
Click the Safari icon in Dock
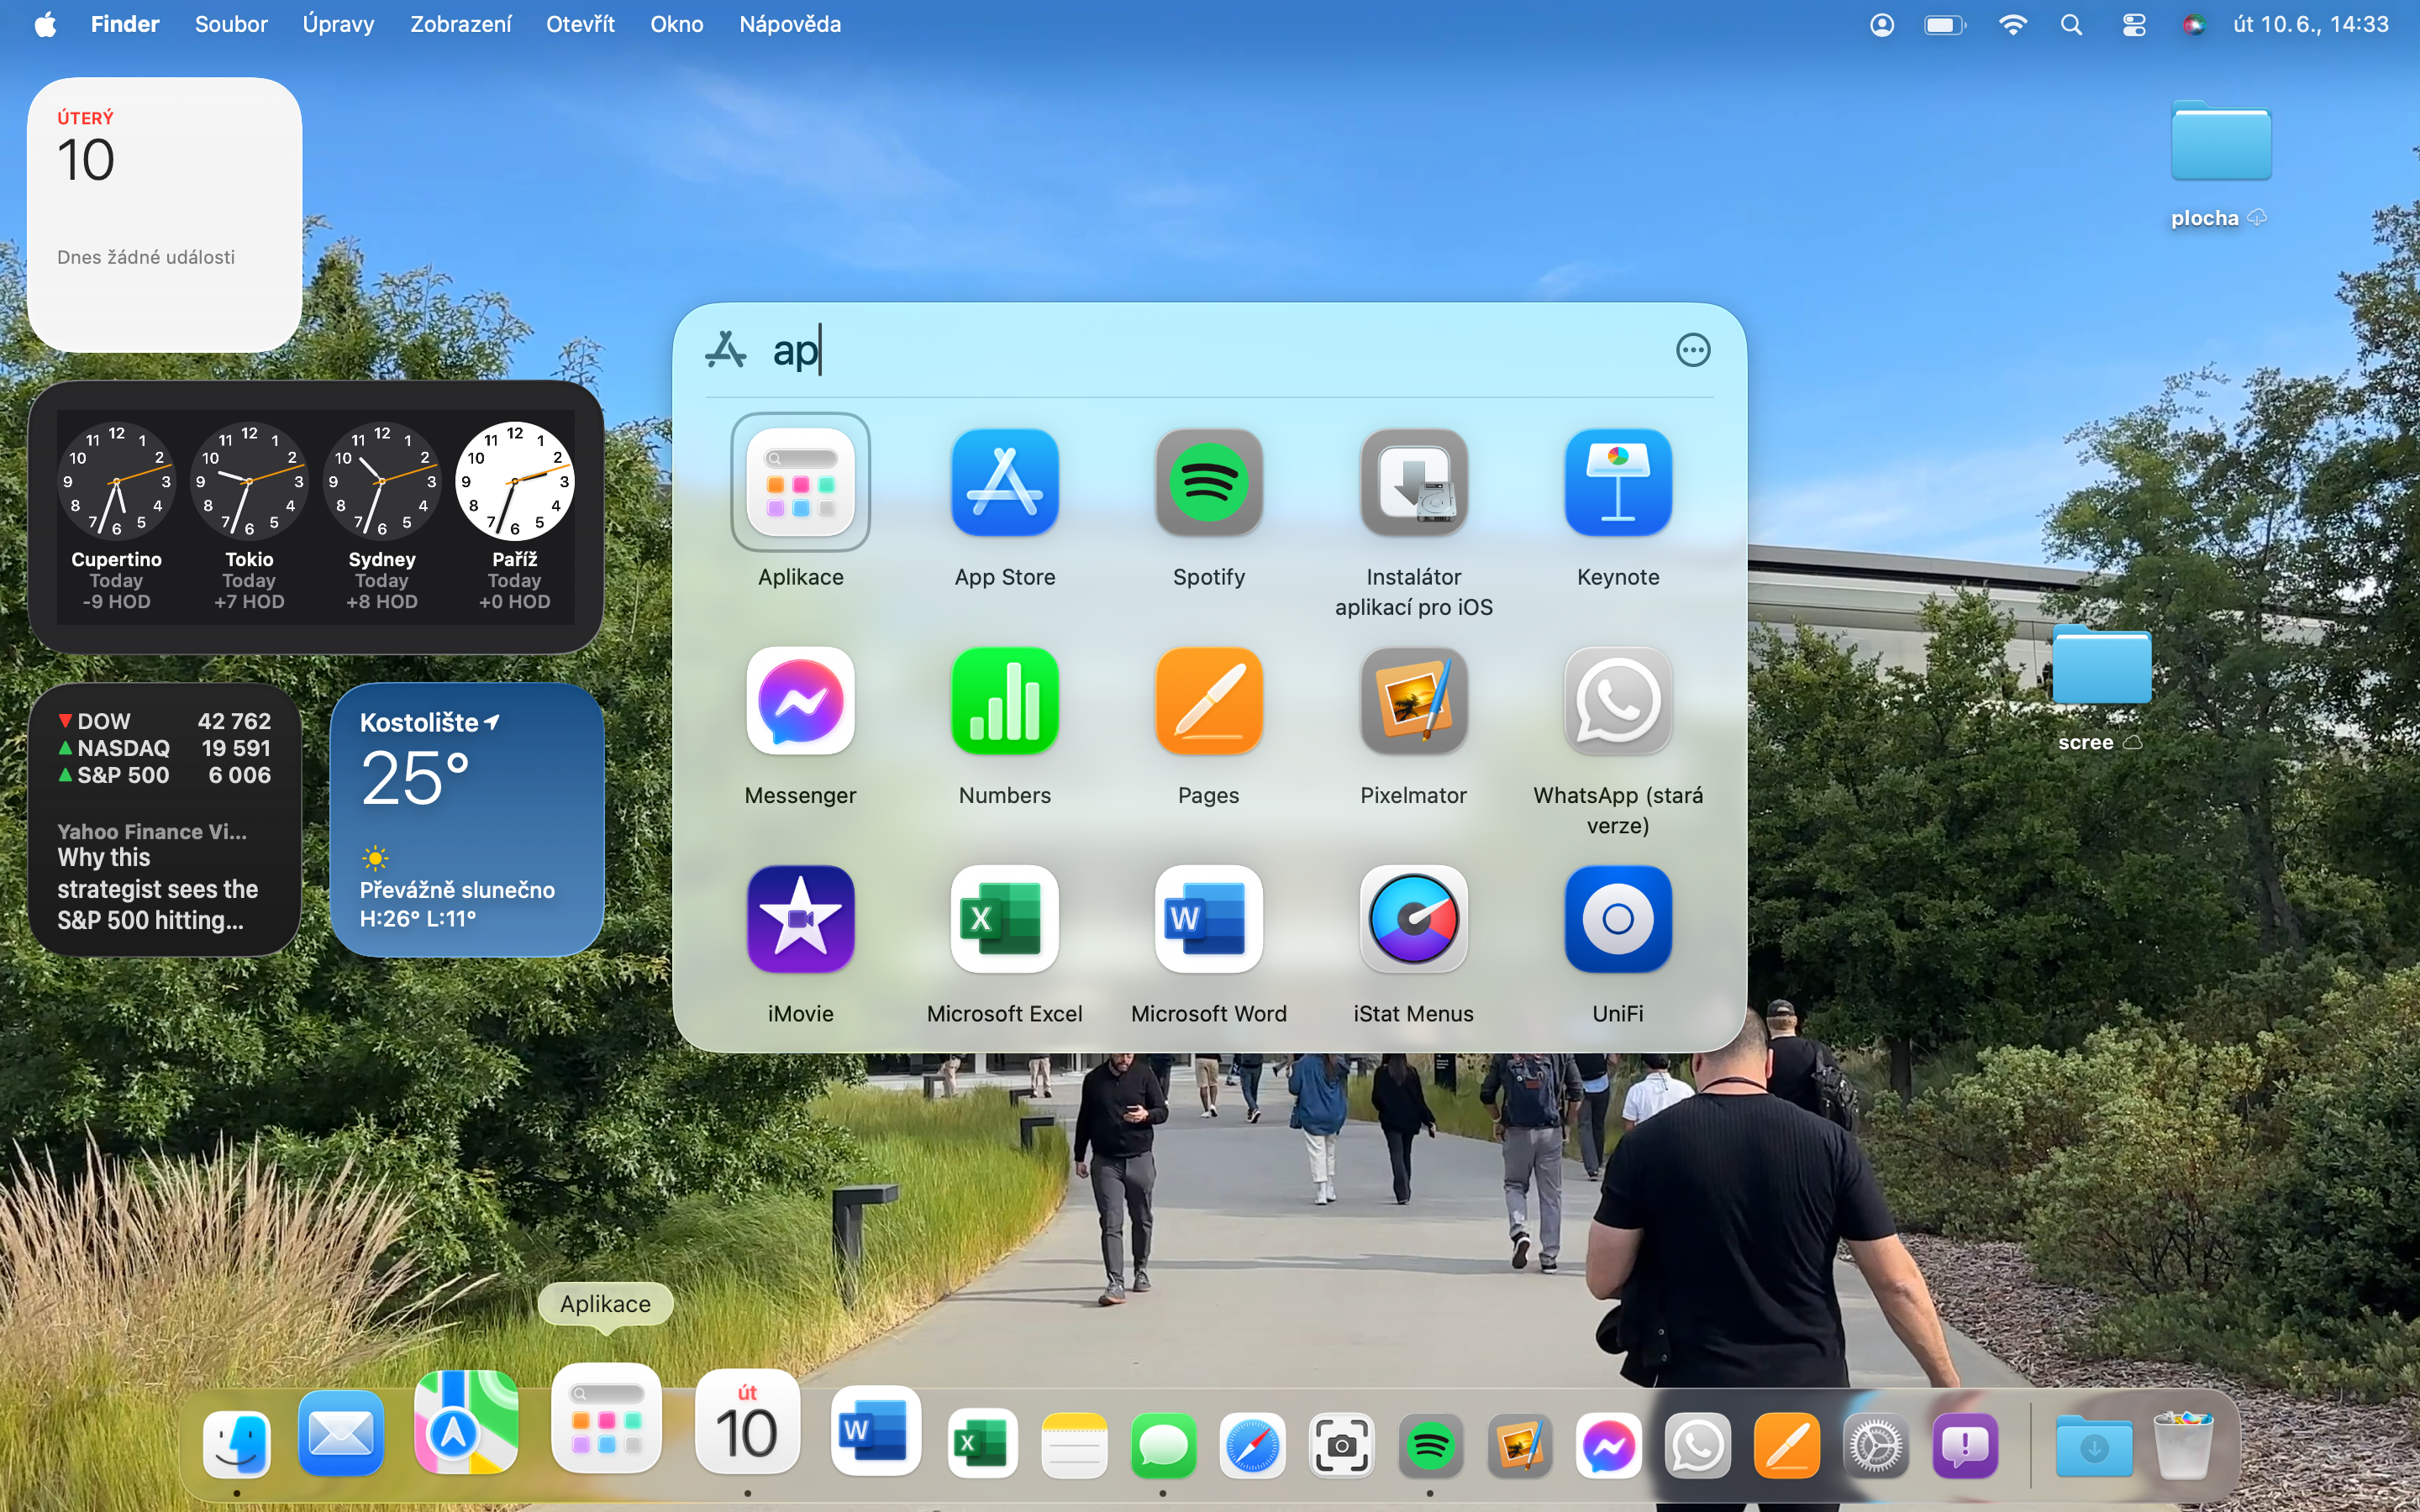(x=1252, y=1445)
